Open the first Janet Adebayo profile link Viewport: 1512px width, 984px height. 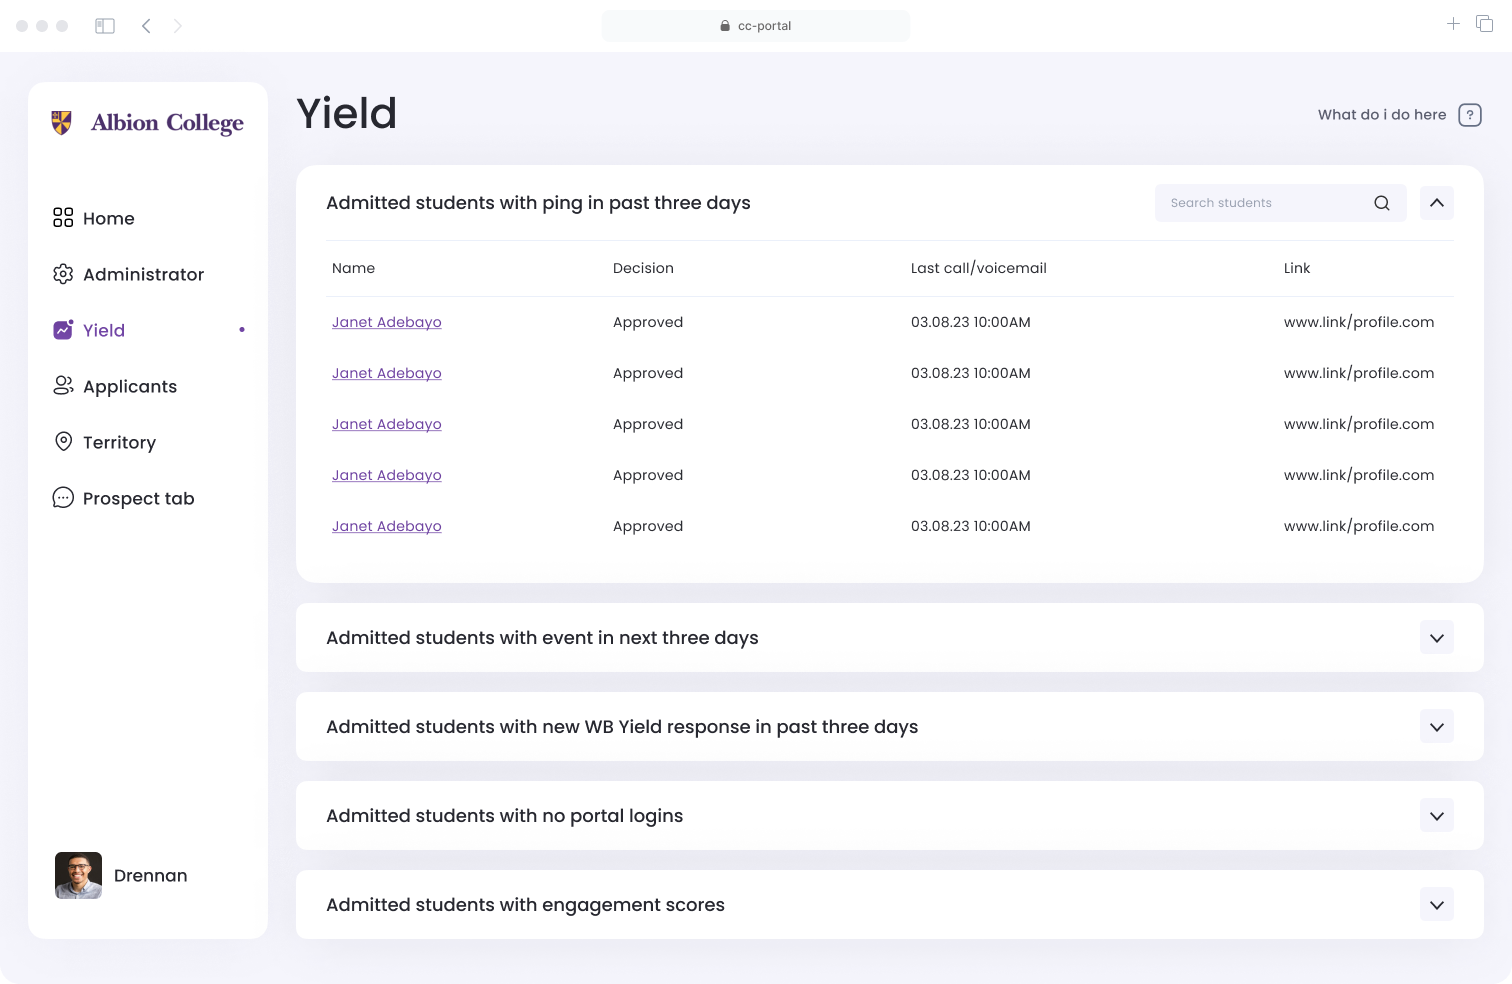[387, 322]
